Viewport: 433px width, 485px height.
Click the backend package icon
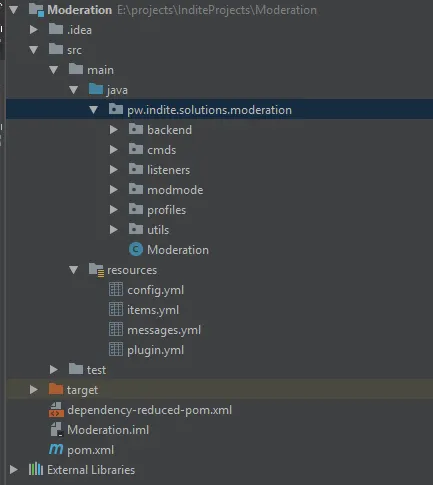(136, 129)
